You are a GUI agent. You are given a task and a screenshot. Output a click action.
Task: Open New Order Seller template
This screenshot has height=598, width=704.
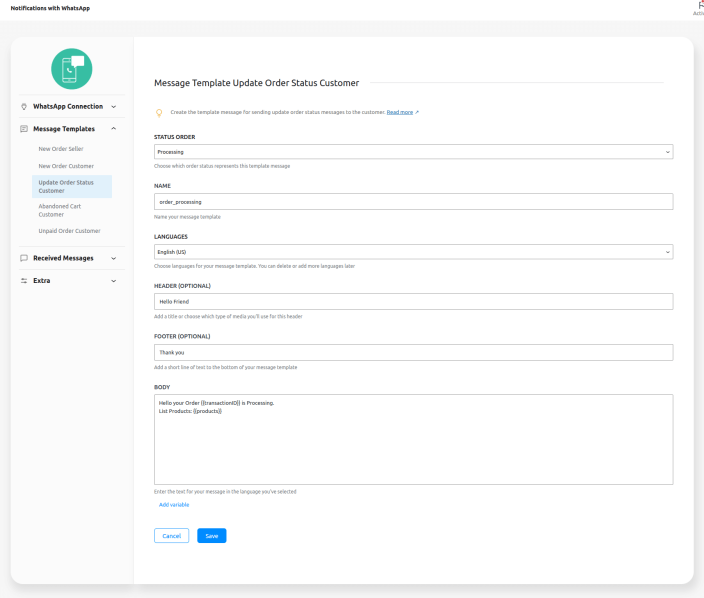click(61, 149)
